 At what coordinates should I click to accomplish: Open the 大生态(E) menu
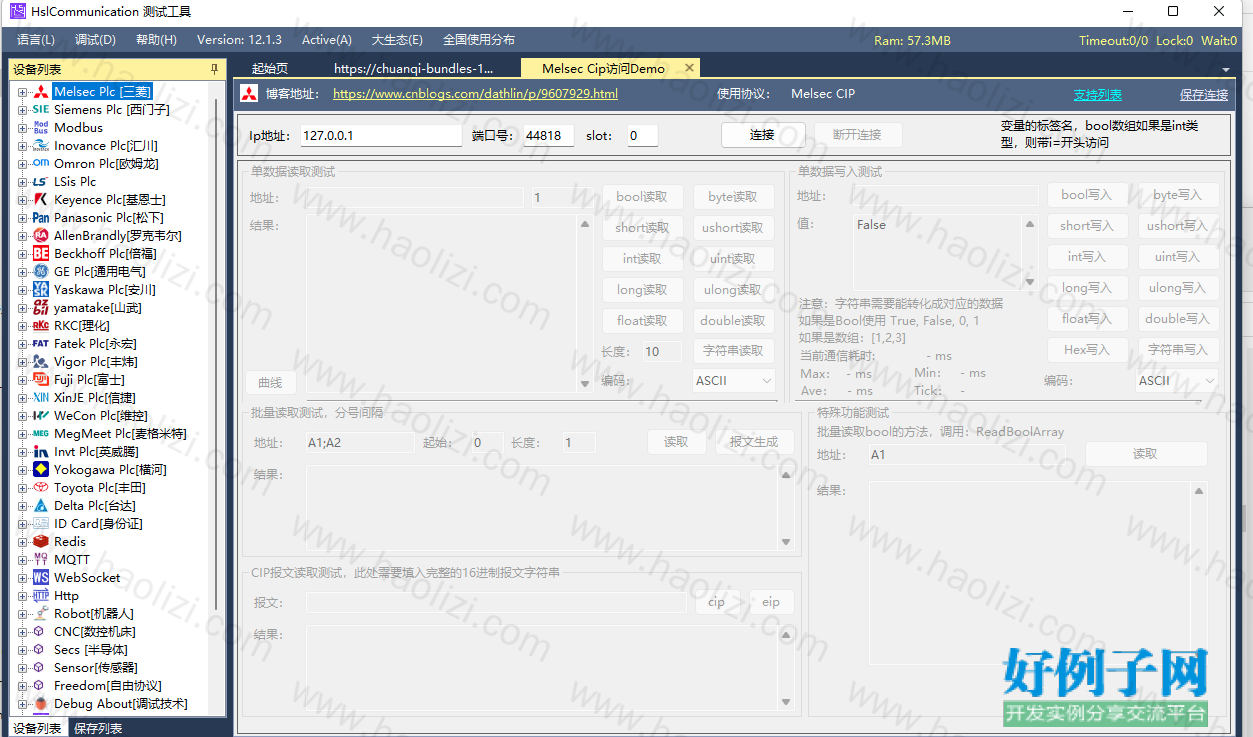pyautogui.click(x=397, y=40)
